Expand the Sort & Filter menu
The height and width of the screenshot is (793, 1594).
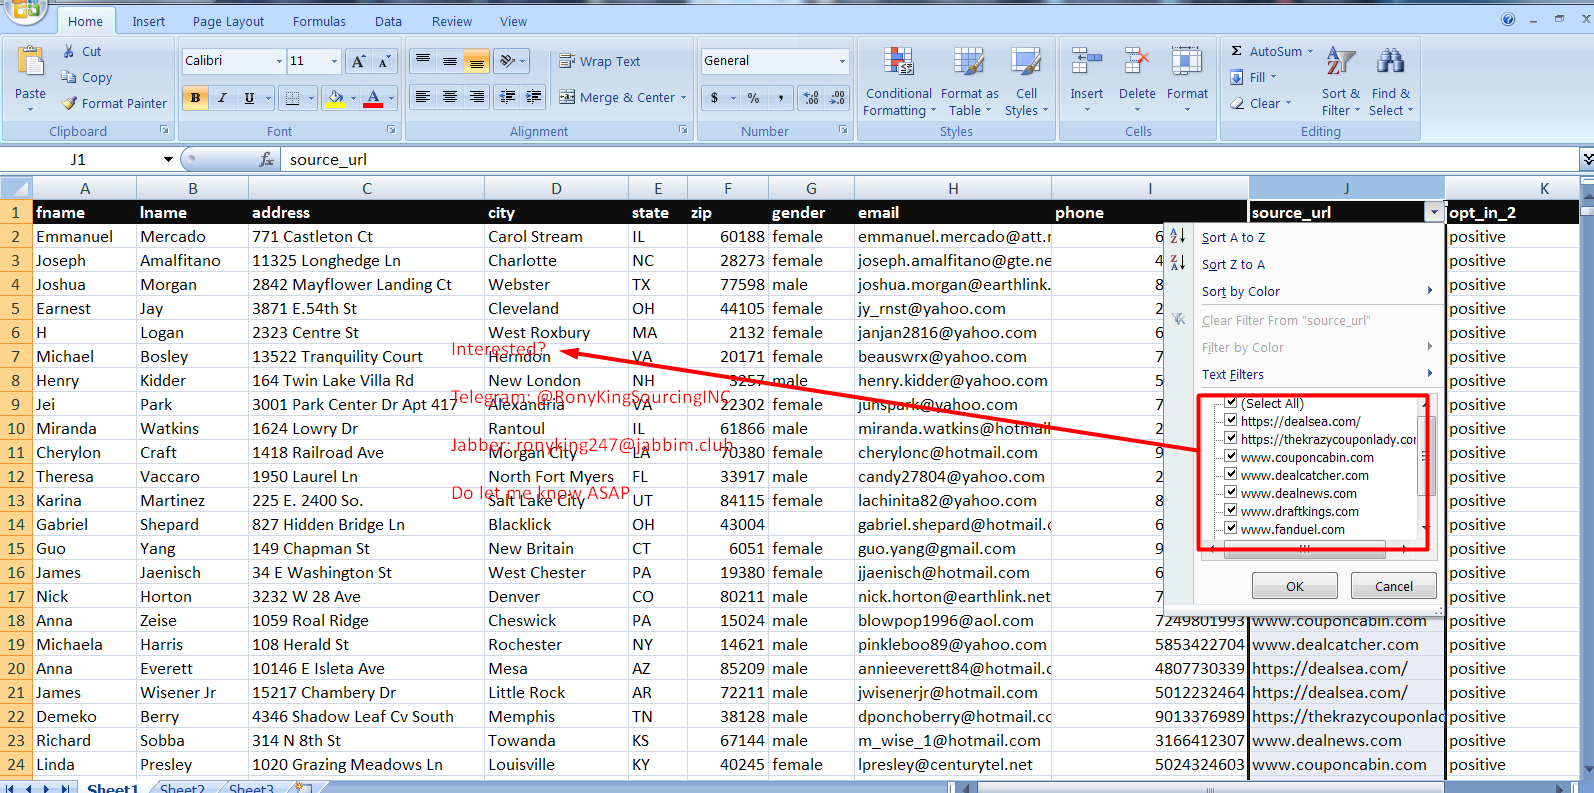tap(1340, 82)
